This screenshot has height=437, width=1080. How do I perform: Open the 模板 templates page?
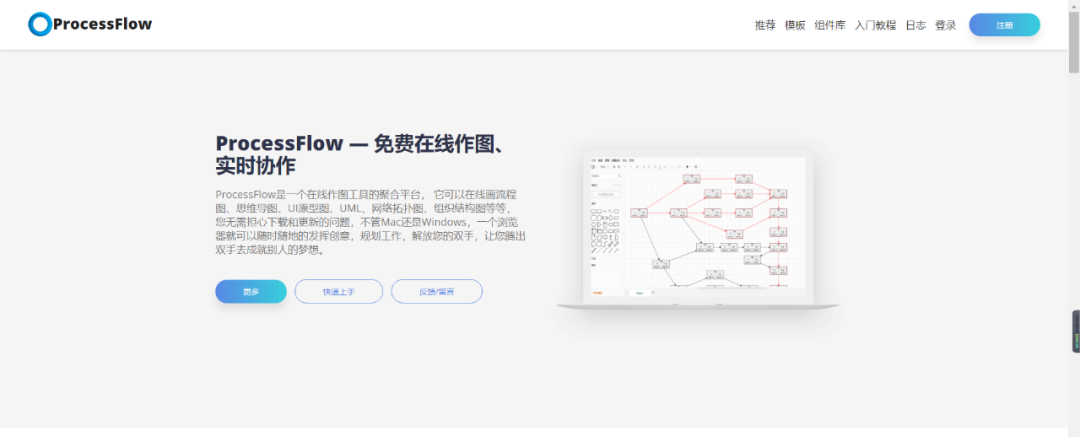click(x=795, y=26)
